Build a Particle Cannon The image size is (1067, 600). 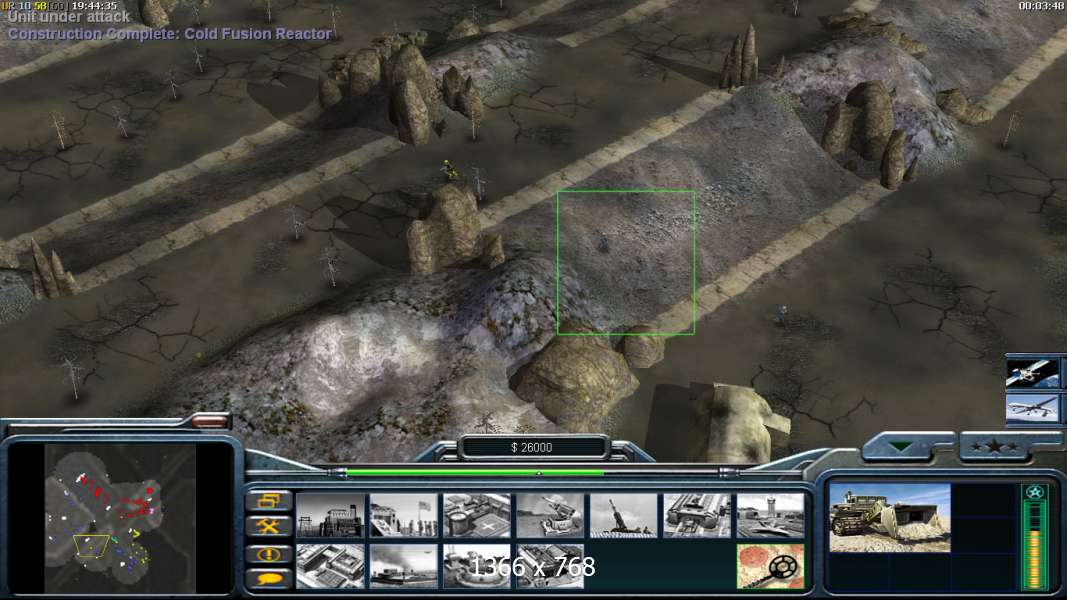point(476,566)
